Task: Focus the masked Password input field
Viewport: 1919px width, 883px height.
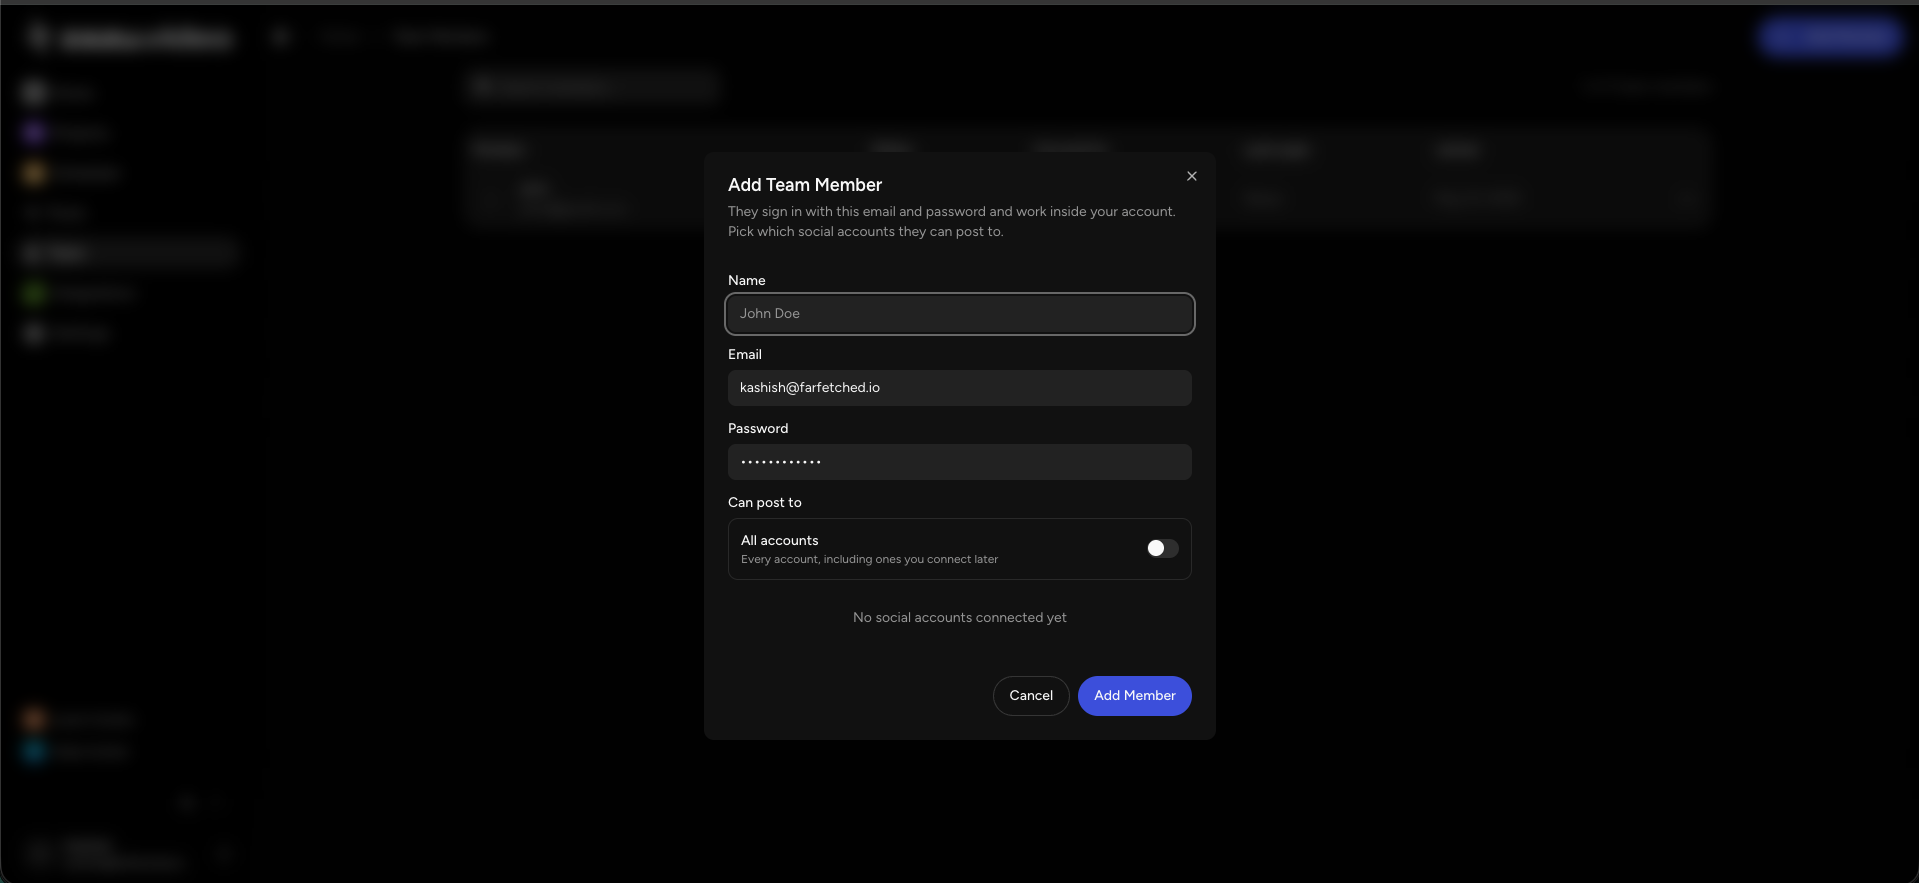Action: pos(959,462)
